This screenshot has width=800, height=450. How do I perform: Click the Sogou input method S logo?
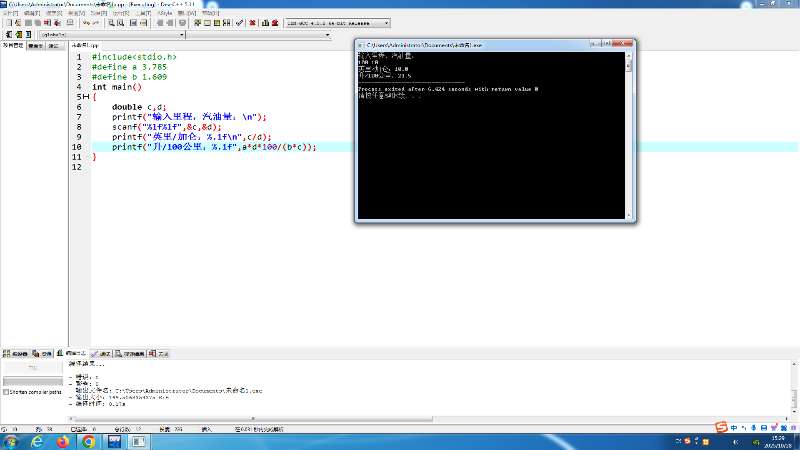point(721,427)
